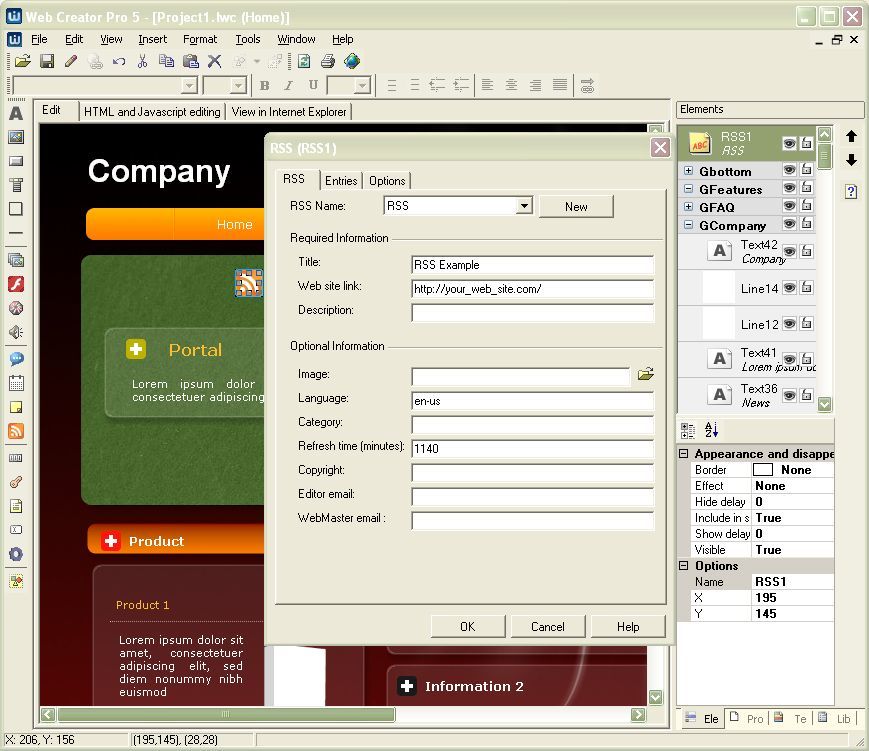Click the Delete X toolbar icon
869x751 pixels.
click(214, 61)
